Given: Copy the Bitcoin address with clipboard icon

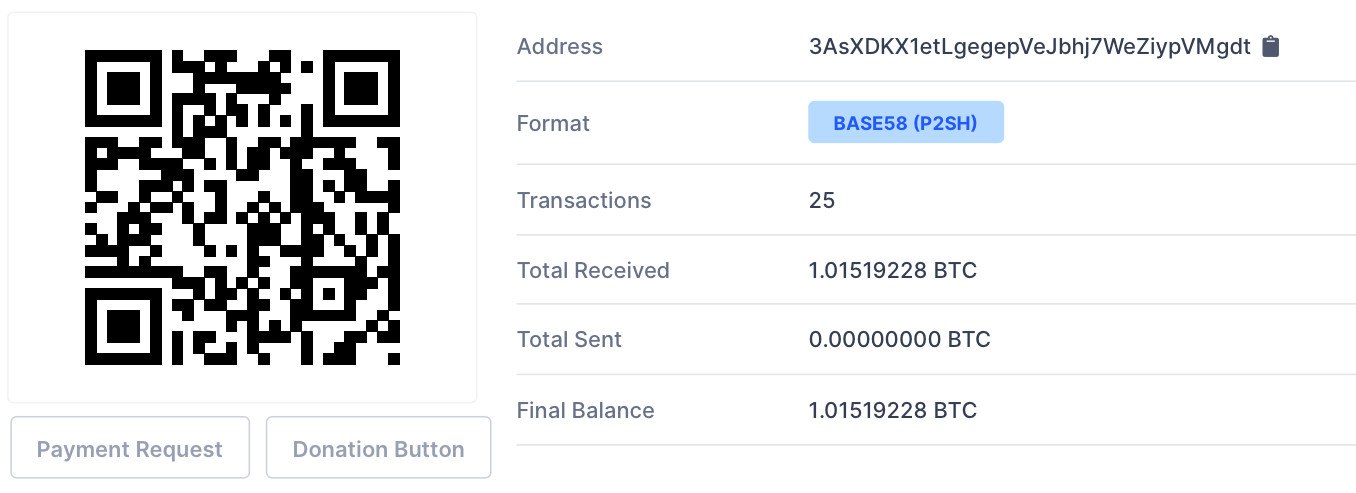Looking at the screenshot, I should click(x=1271, y=47).
